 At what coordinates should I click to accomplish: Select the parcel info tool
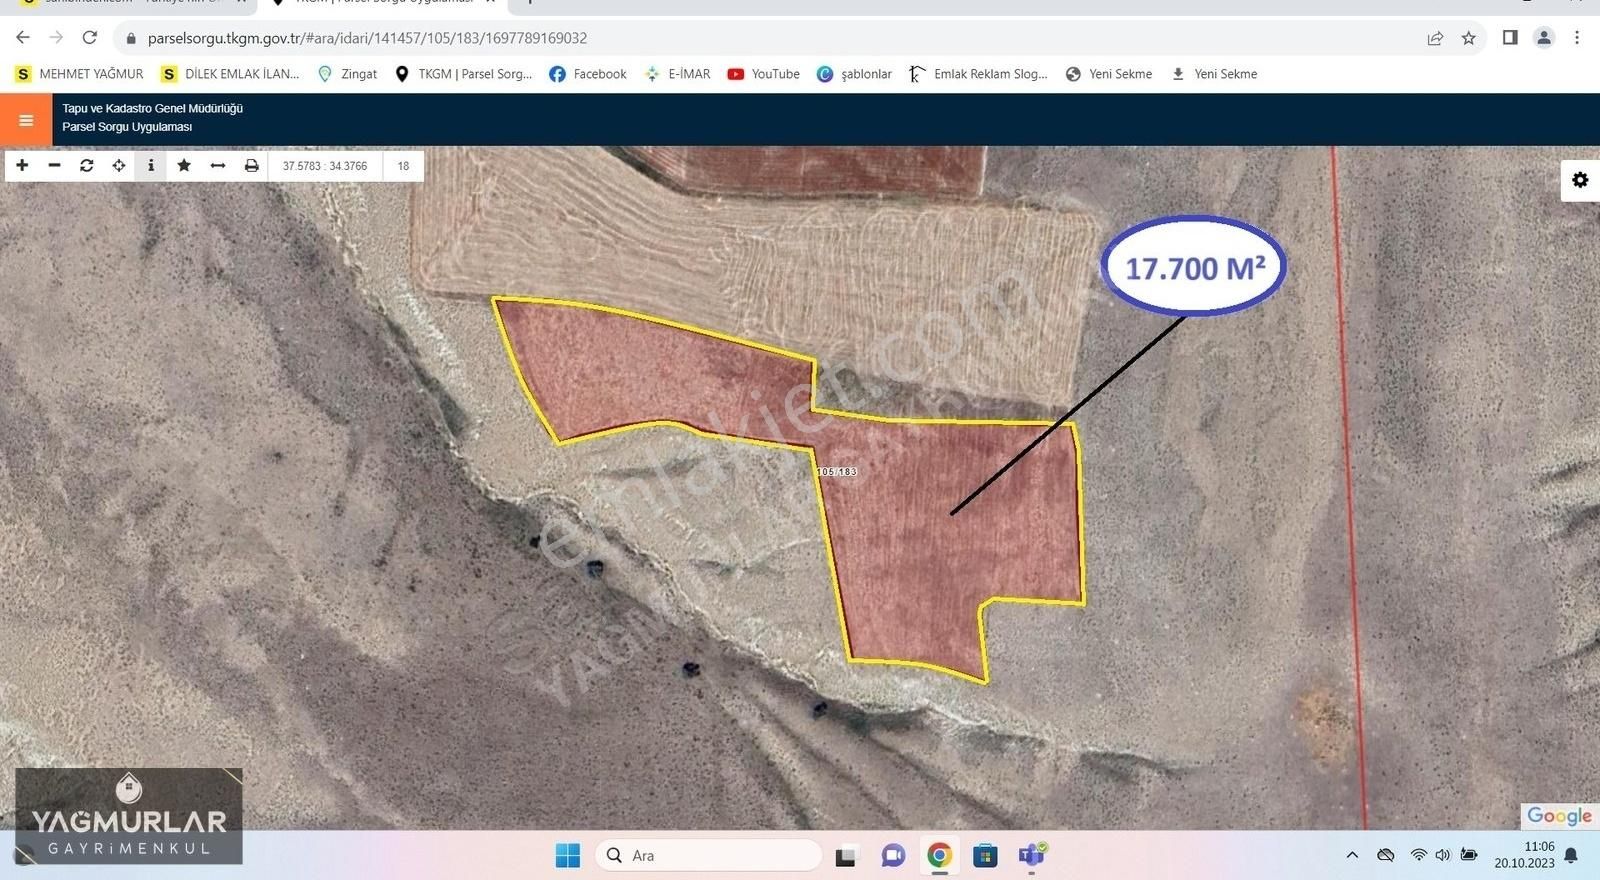(x=151, y=166)
